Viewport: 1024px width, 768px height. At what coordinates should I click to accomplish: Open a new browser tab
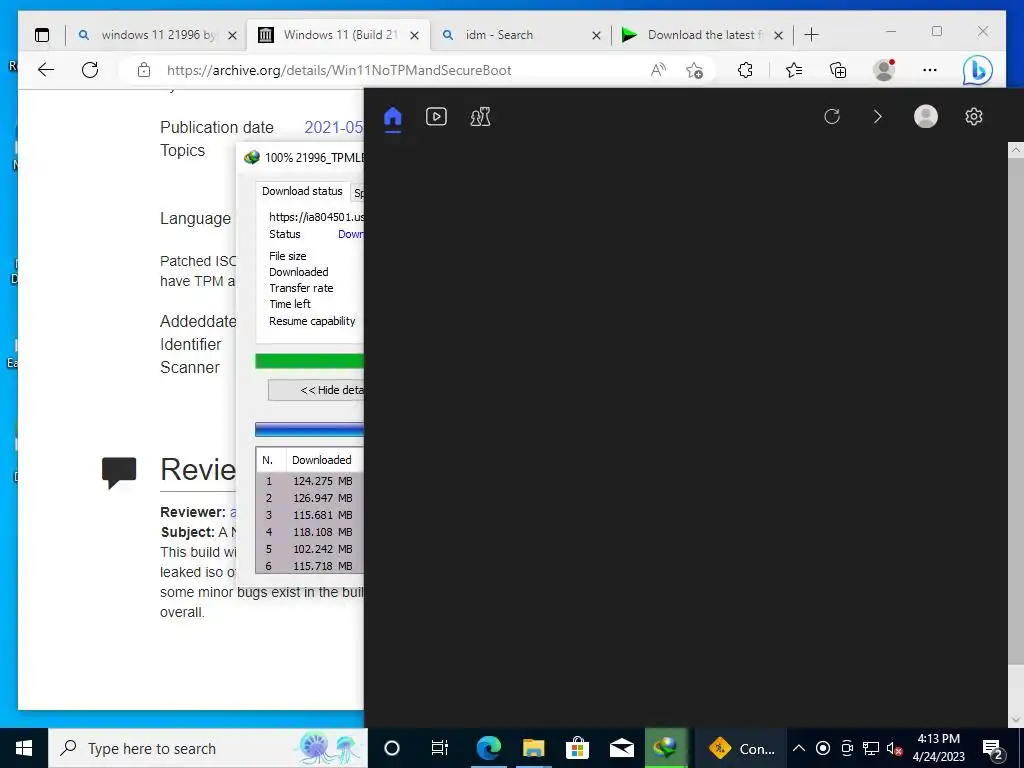811,35
